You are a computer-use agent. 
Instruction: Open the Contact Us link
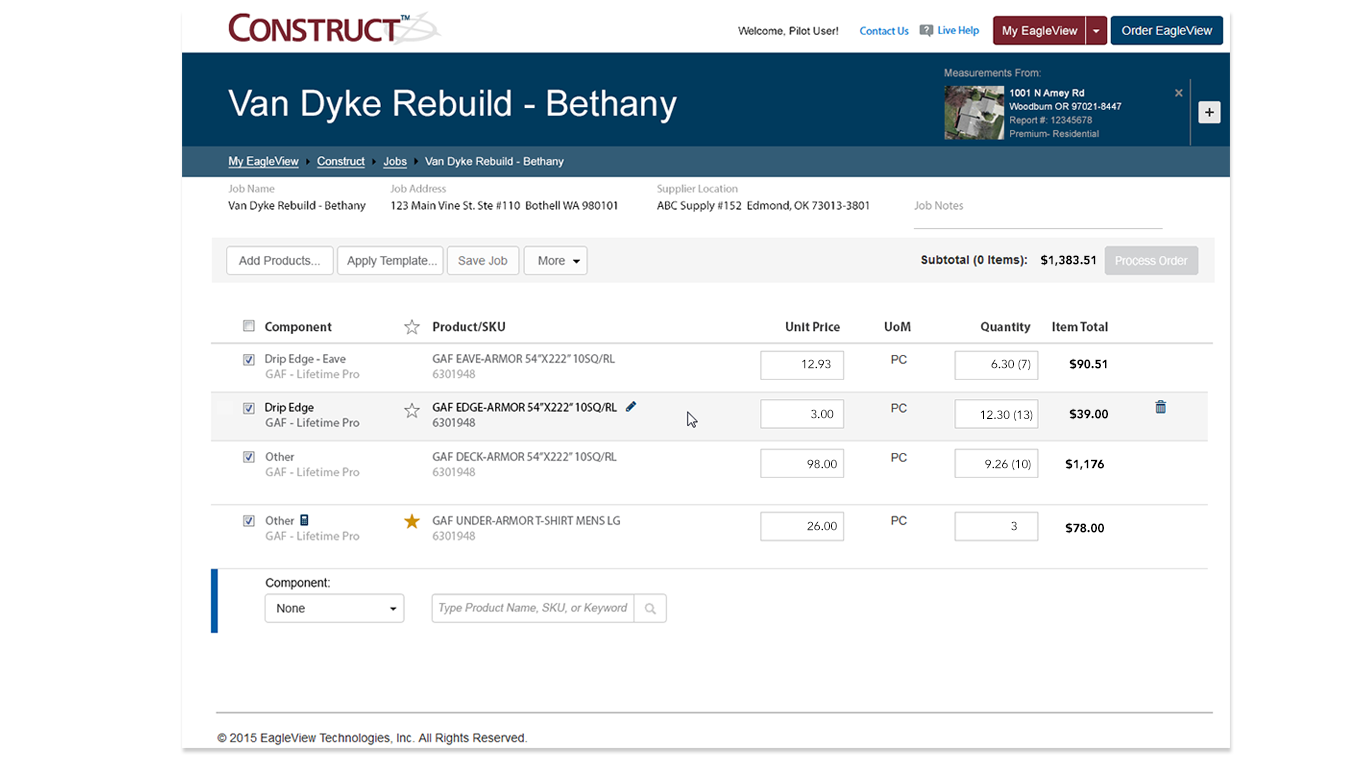pyautogui.click(x=884, y=31)
